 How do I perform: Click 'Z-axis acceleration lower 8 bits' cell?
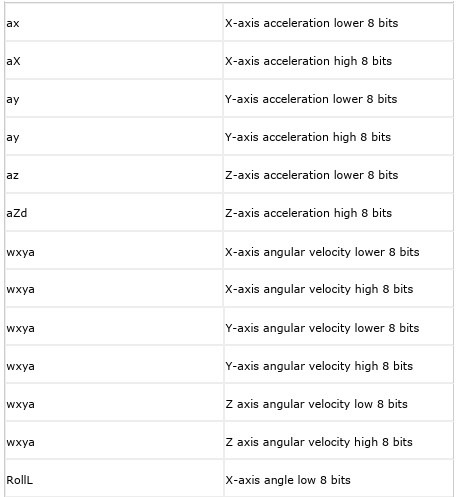[x=338, y=175]
